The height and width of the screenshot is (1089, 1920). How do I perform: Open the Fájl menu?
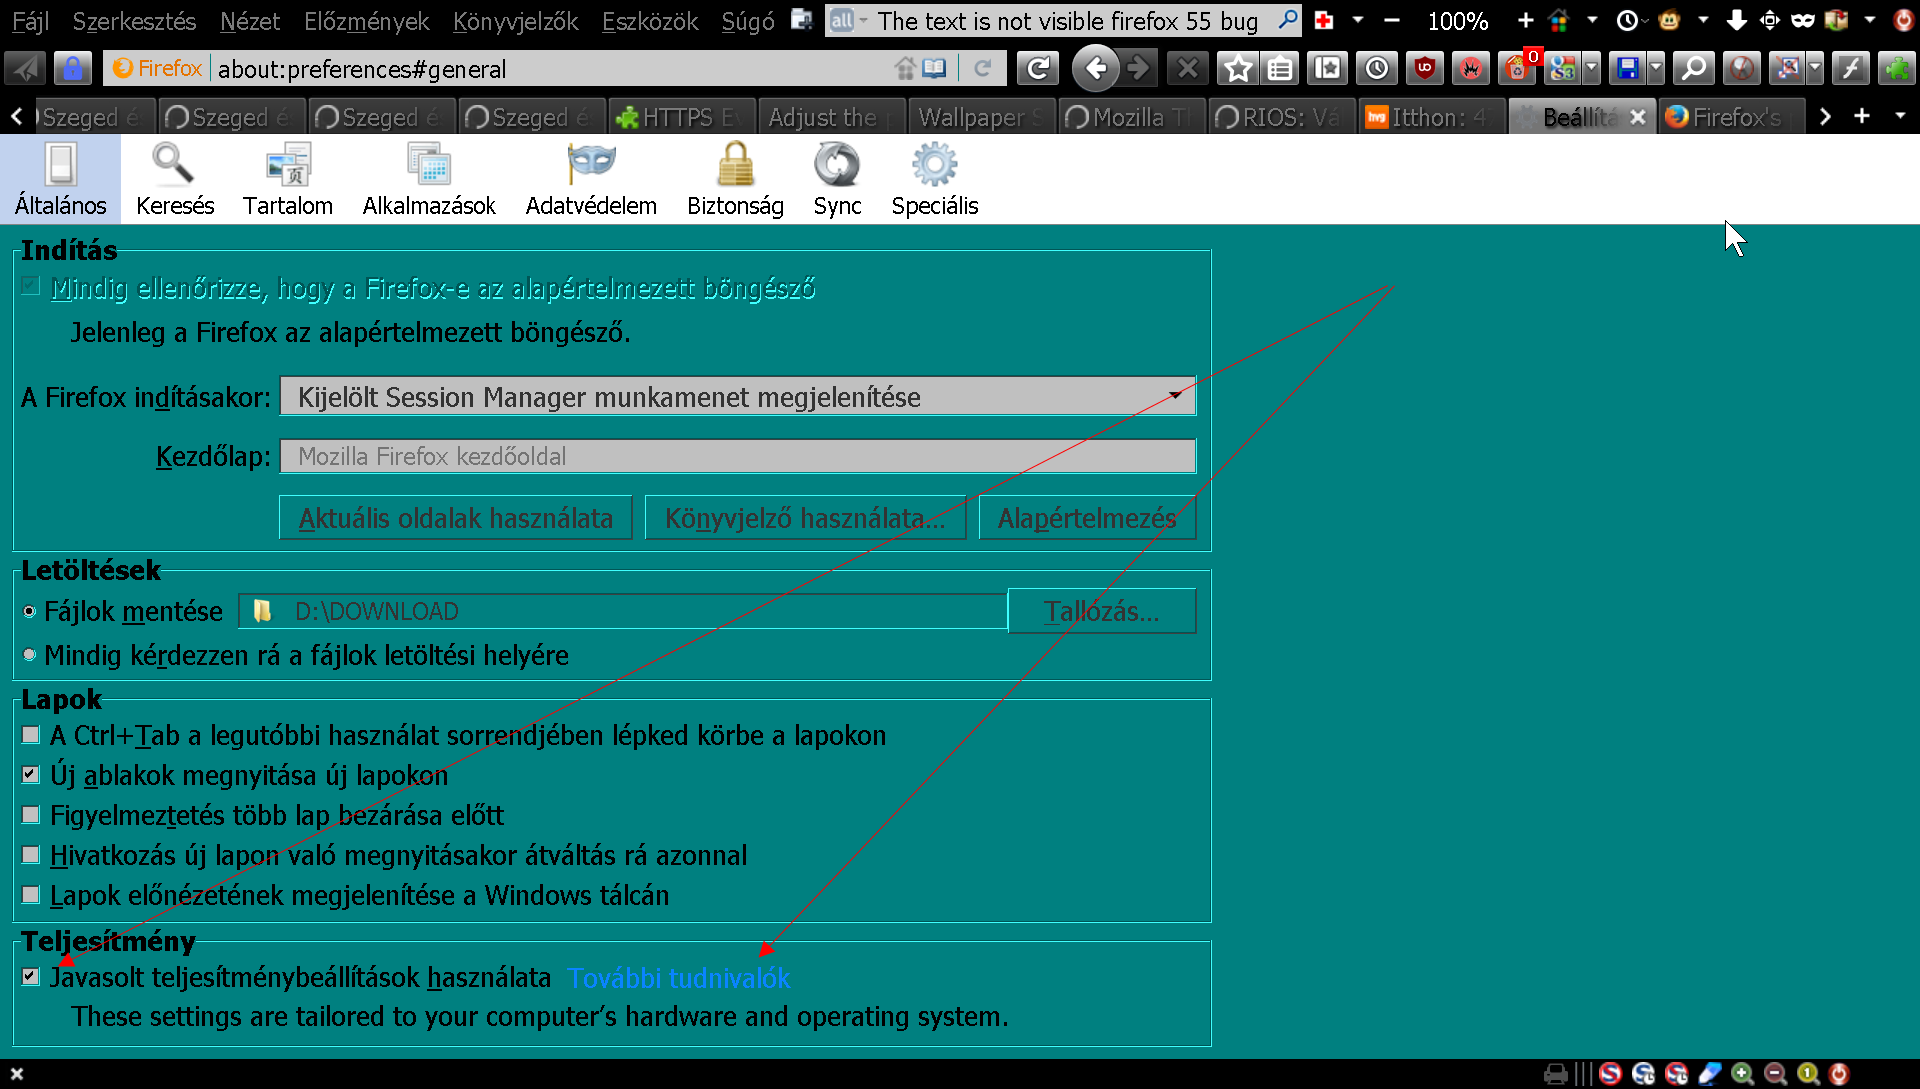(31, 21)
